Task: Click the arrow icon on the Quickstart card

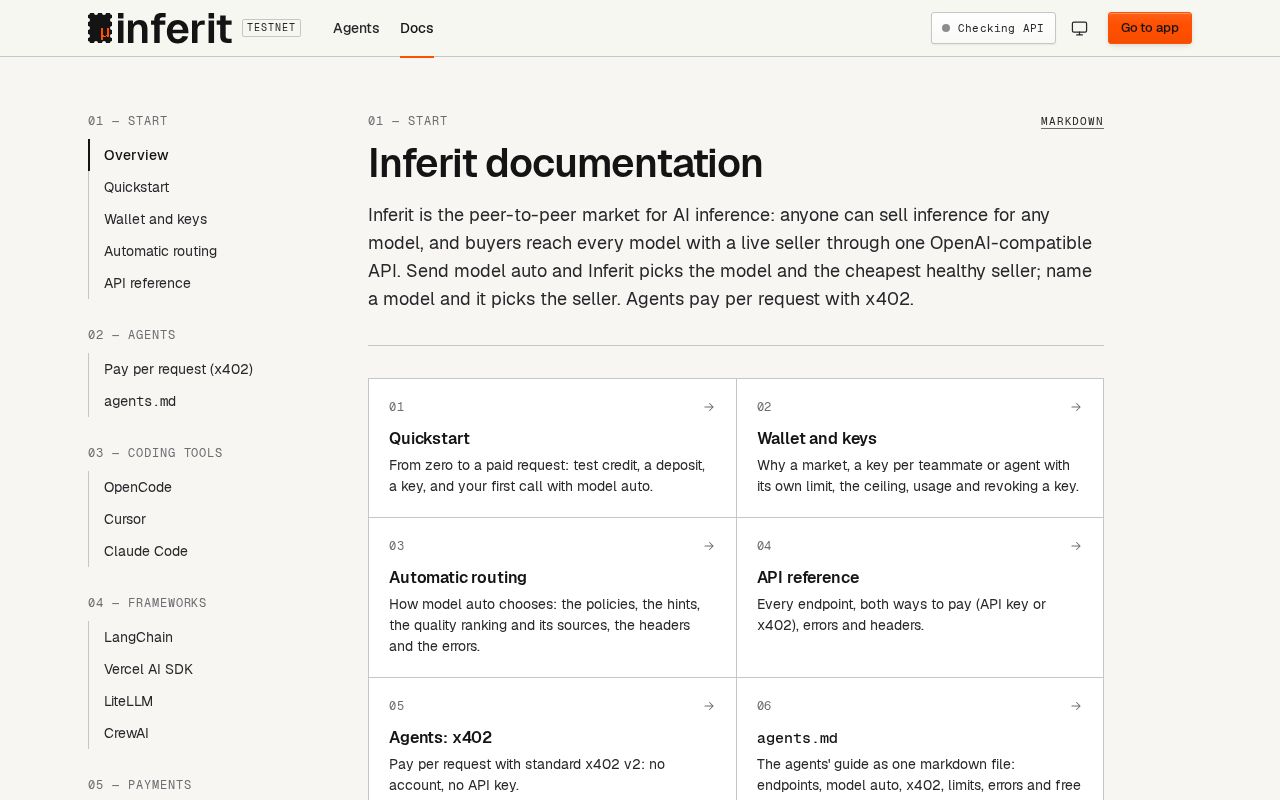Action: click(x=709, y=407)
